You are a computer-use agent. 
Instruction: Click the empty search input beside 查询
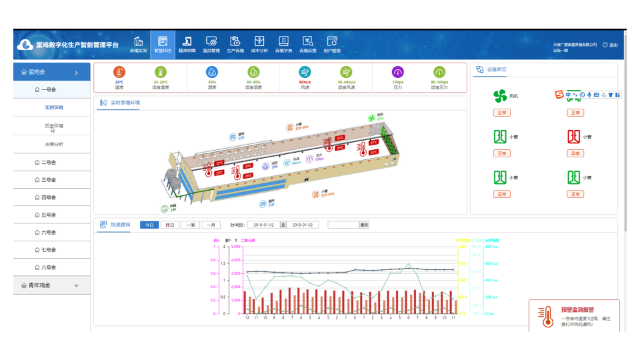pyautogui.click(x=343, y=225)
